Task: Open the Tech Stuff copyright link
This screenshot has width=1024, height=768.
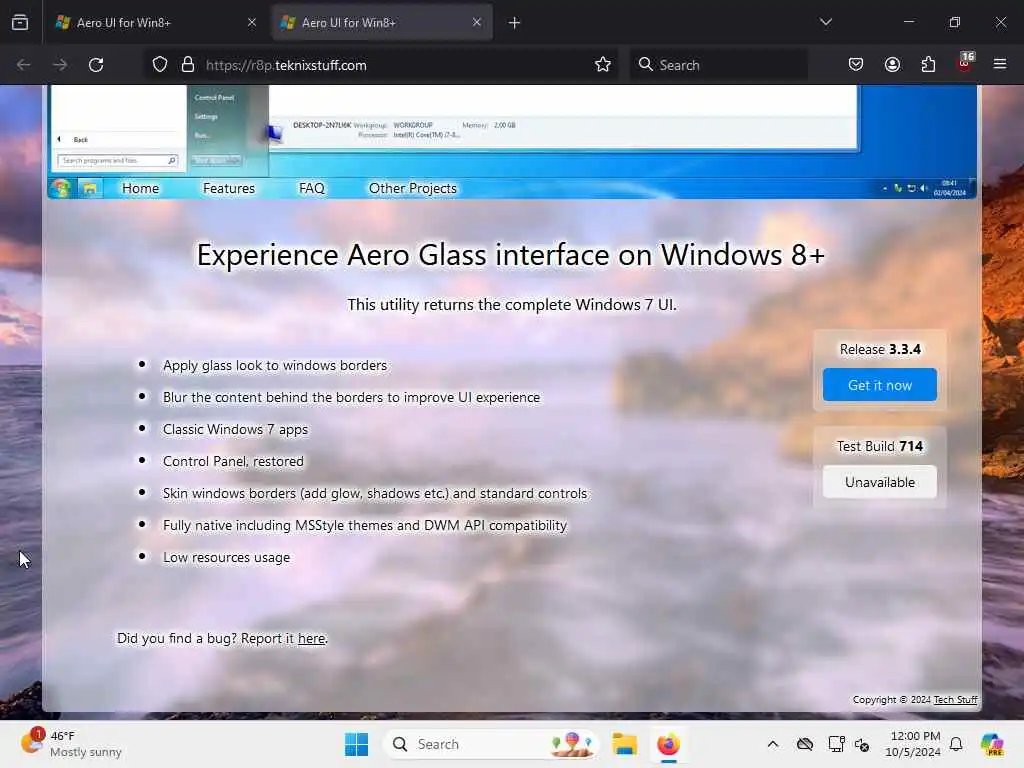Action: click(x=955, y=699)
